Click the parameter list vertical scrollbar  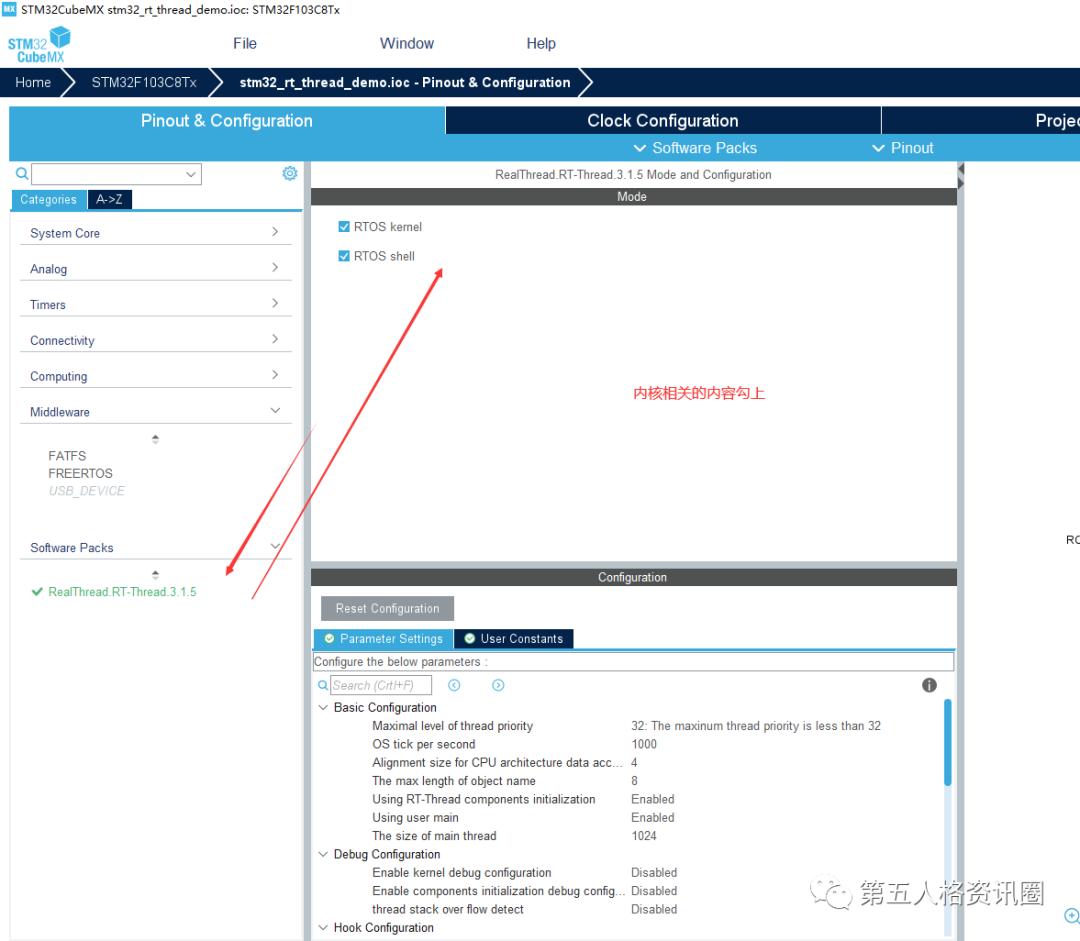click(x=948, y=744)
